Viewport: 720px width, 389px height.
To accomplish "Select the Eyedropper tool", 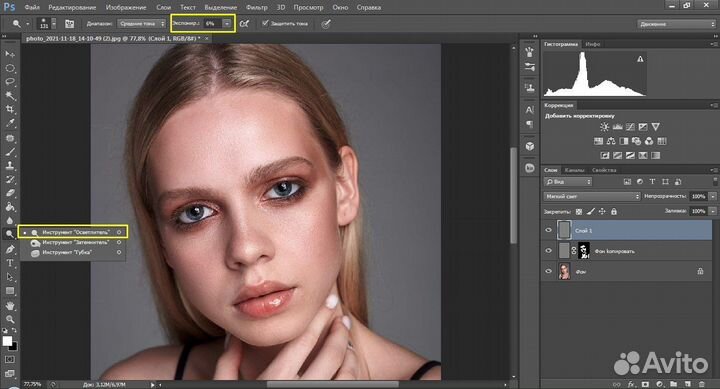I will pos(10,124).
